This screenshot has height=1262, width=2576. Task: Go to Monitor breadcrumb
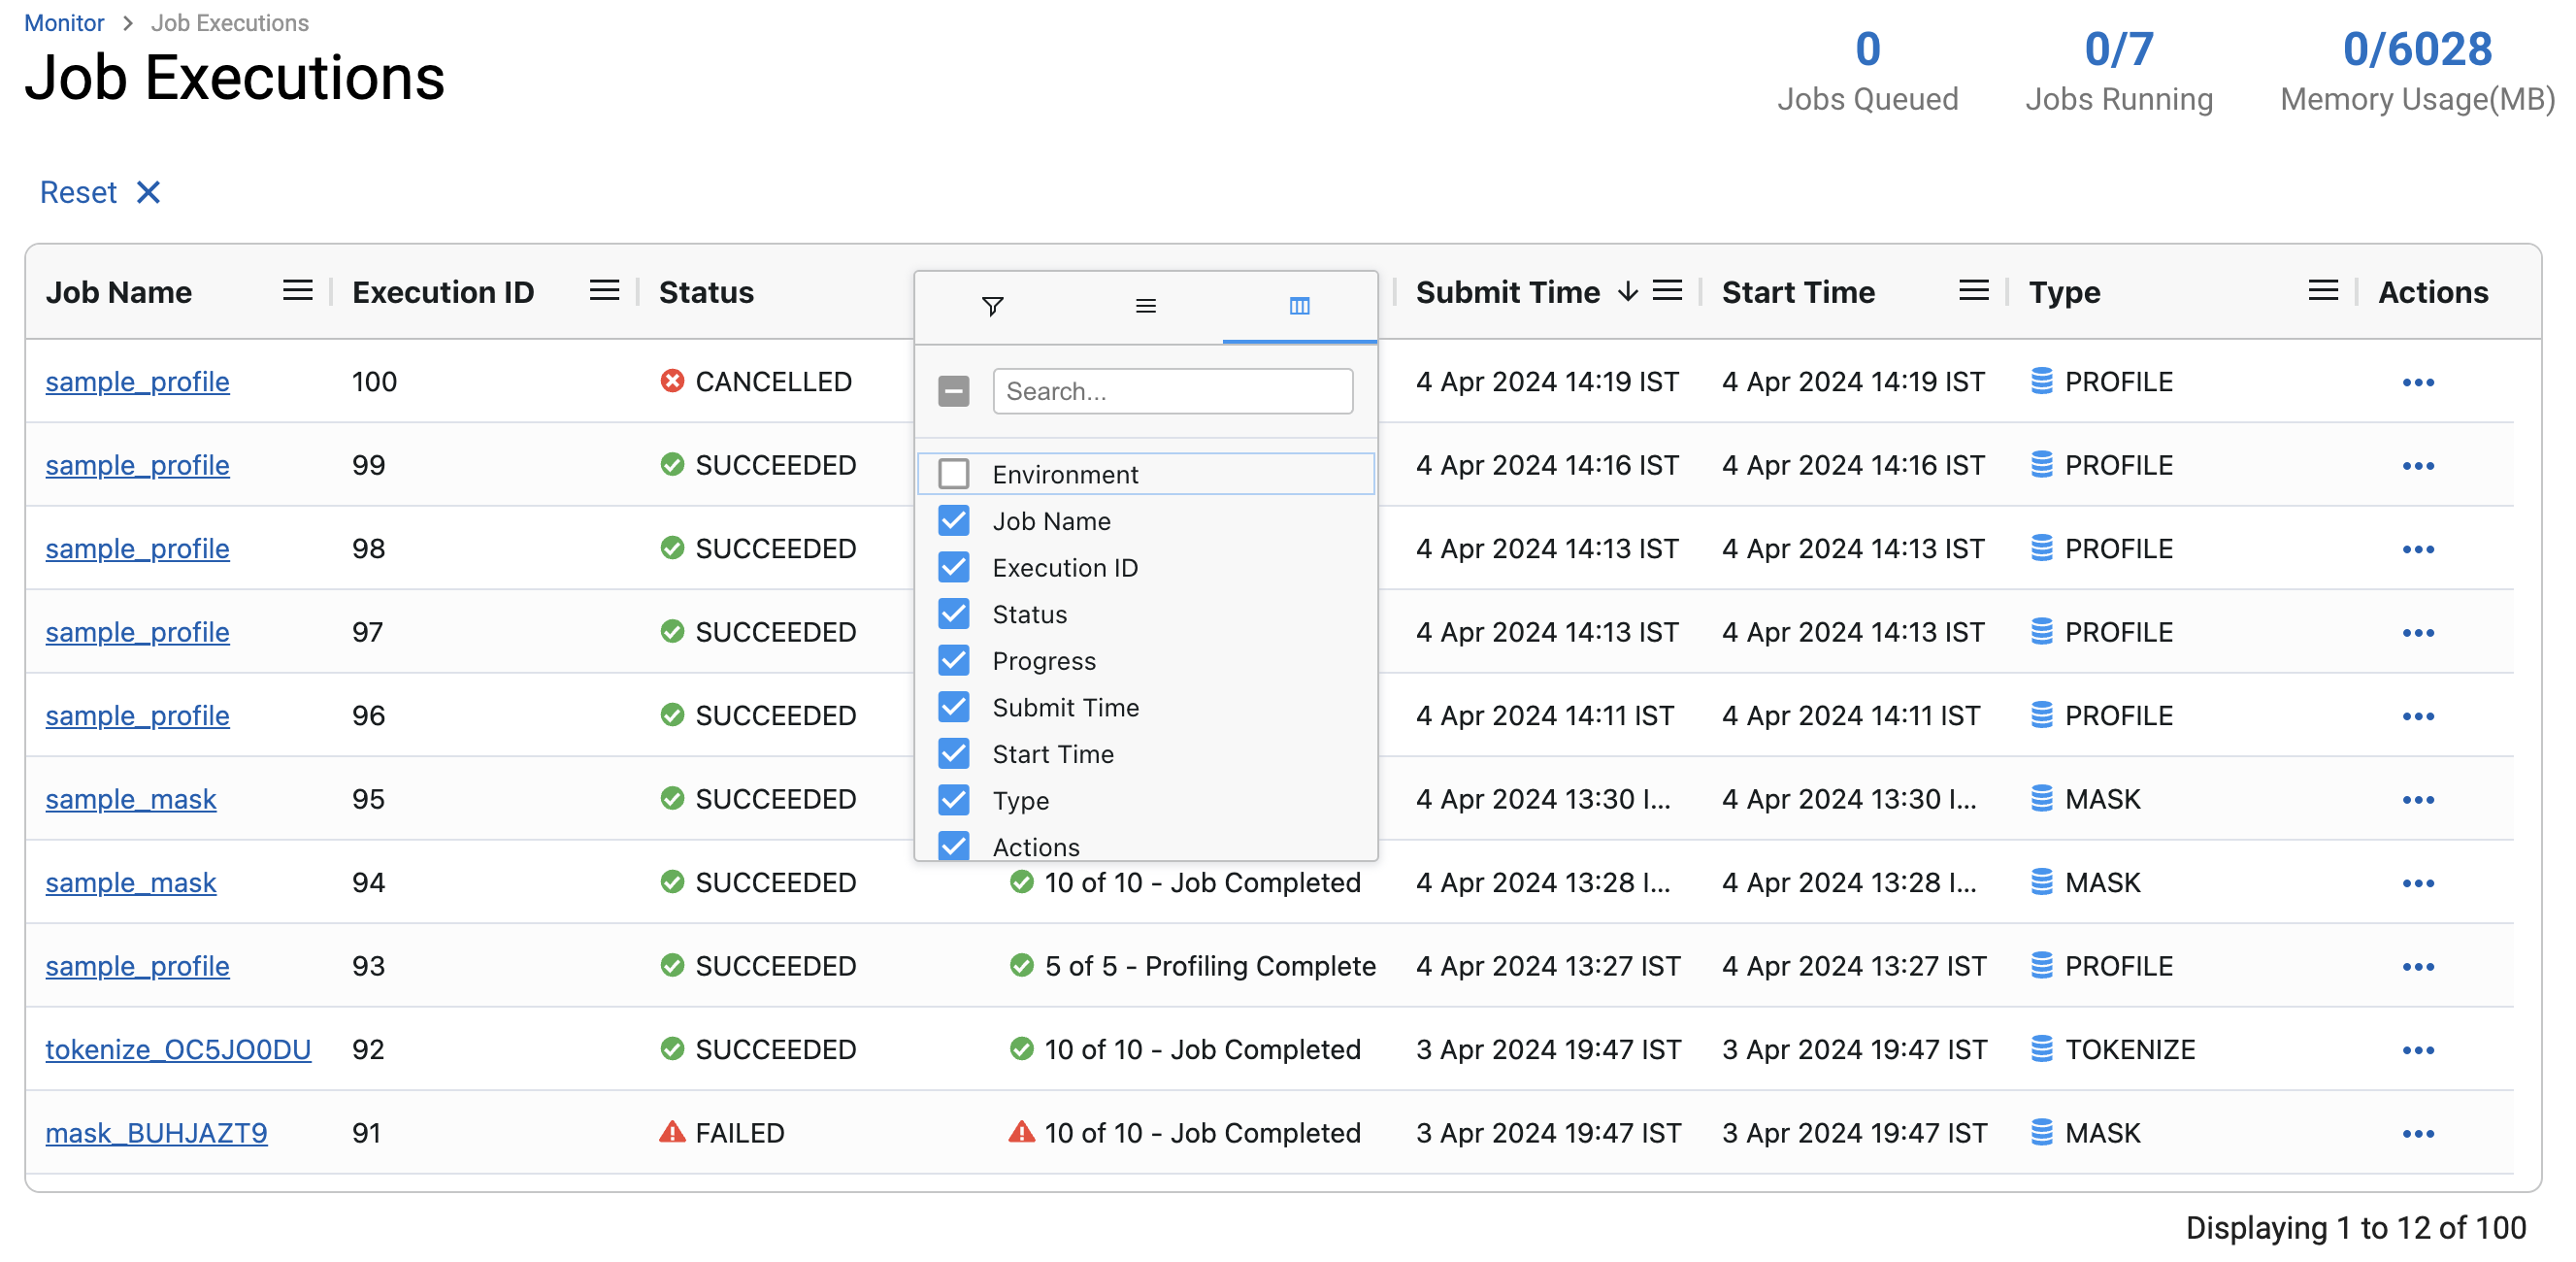click(x=64, y=22)
